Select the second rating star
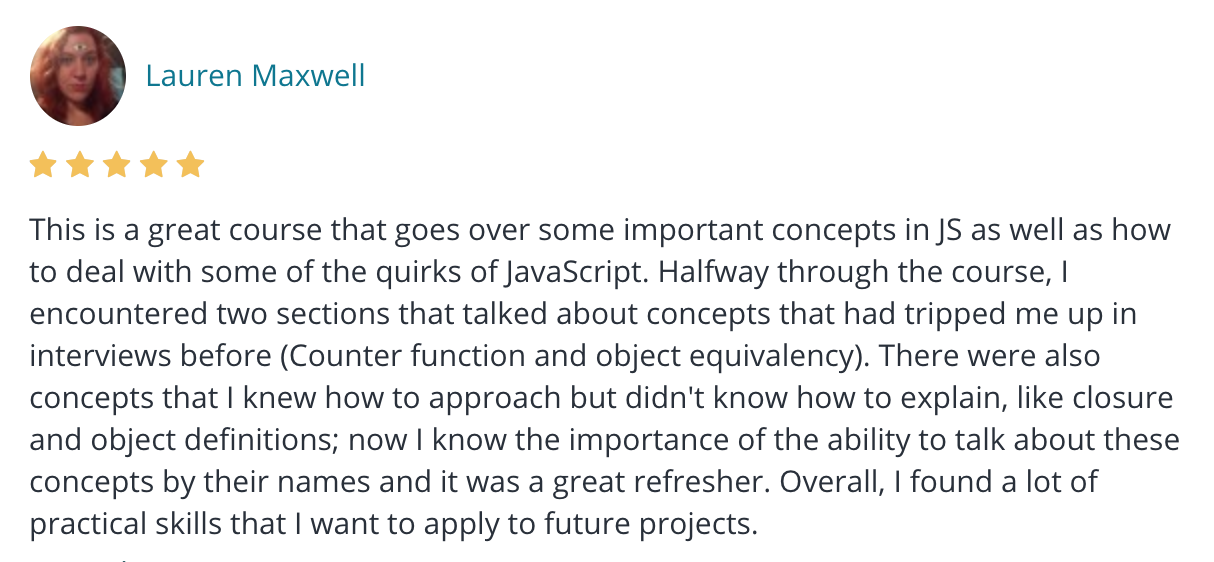 (x=79, y=165)
